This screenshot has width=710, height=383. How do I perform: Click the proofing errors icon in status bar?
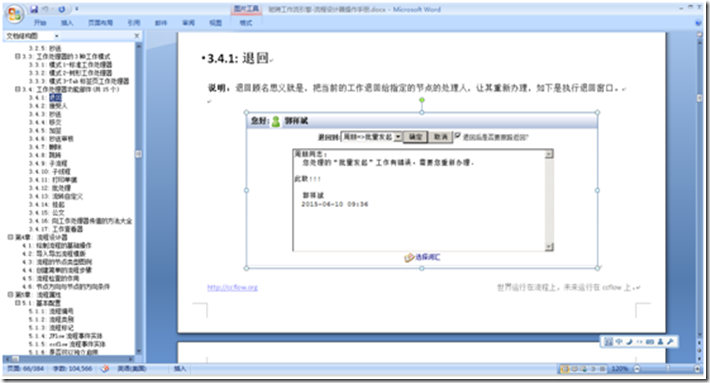click(105, 369)
